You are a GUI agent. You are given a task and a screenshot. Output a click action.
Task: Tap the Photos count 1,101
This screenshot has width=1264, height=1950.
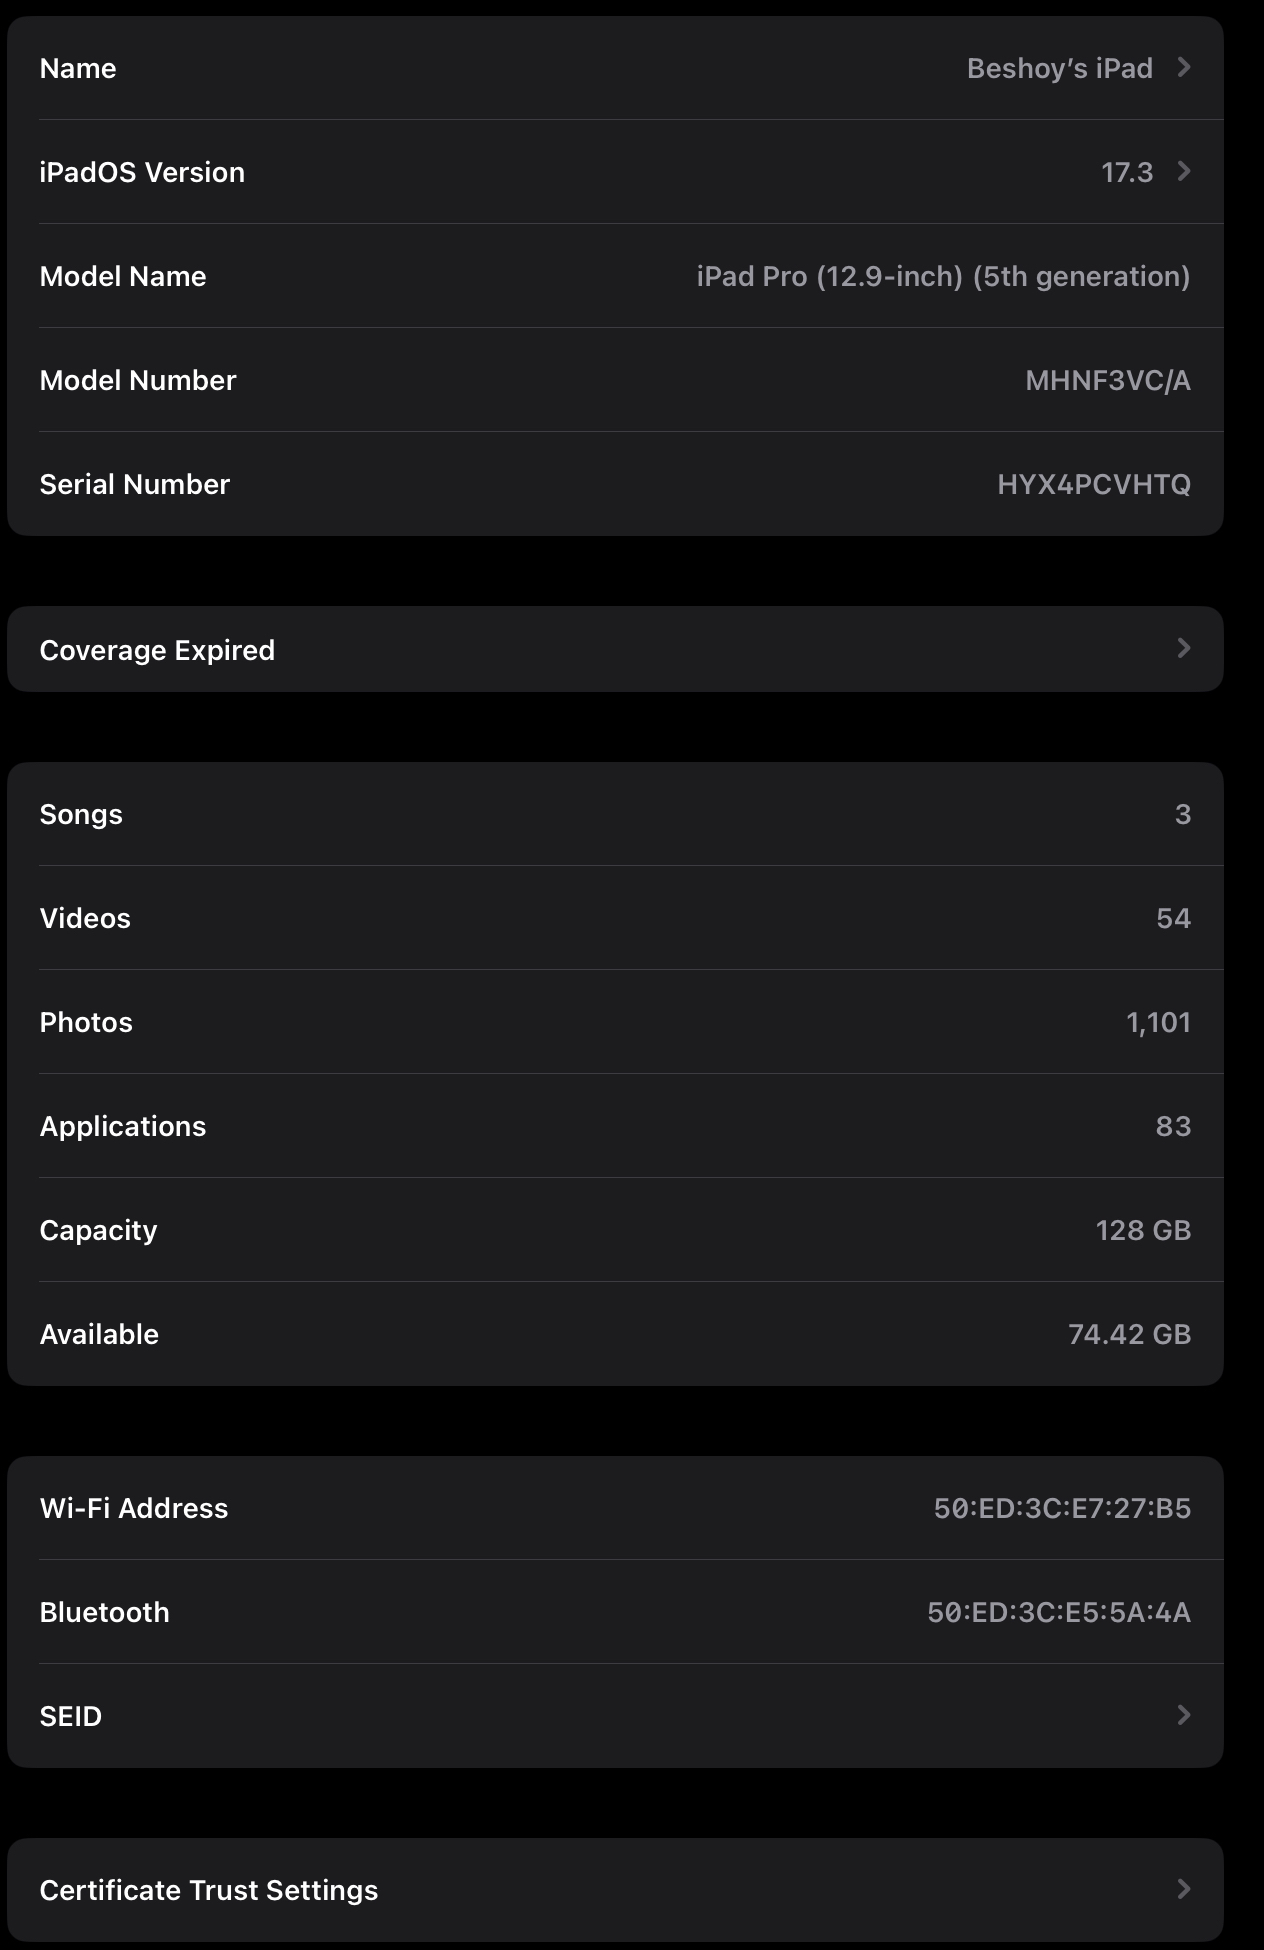1158,1022
